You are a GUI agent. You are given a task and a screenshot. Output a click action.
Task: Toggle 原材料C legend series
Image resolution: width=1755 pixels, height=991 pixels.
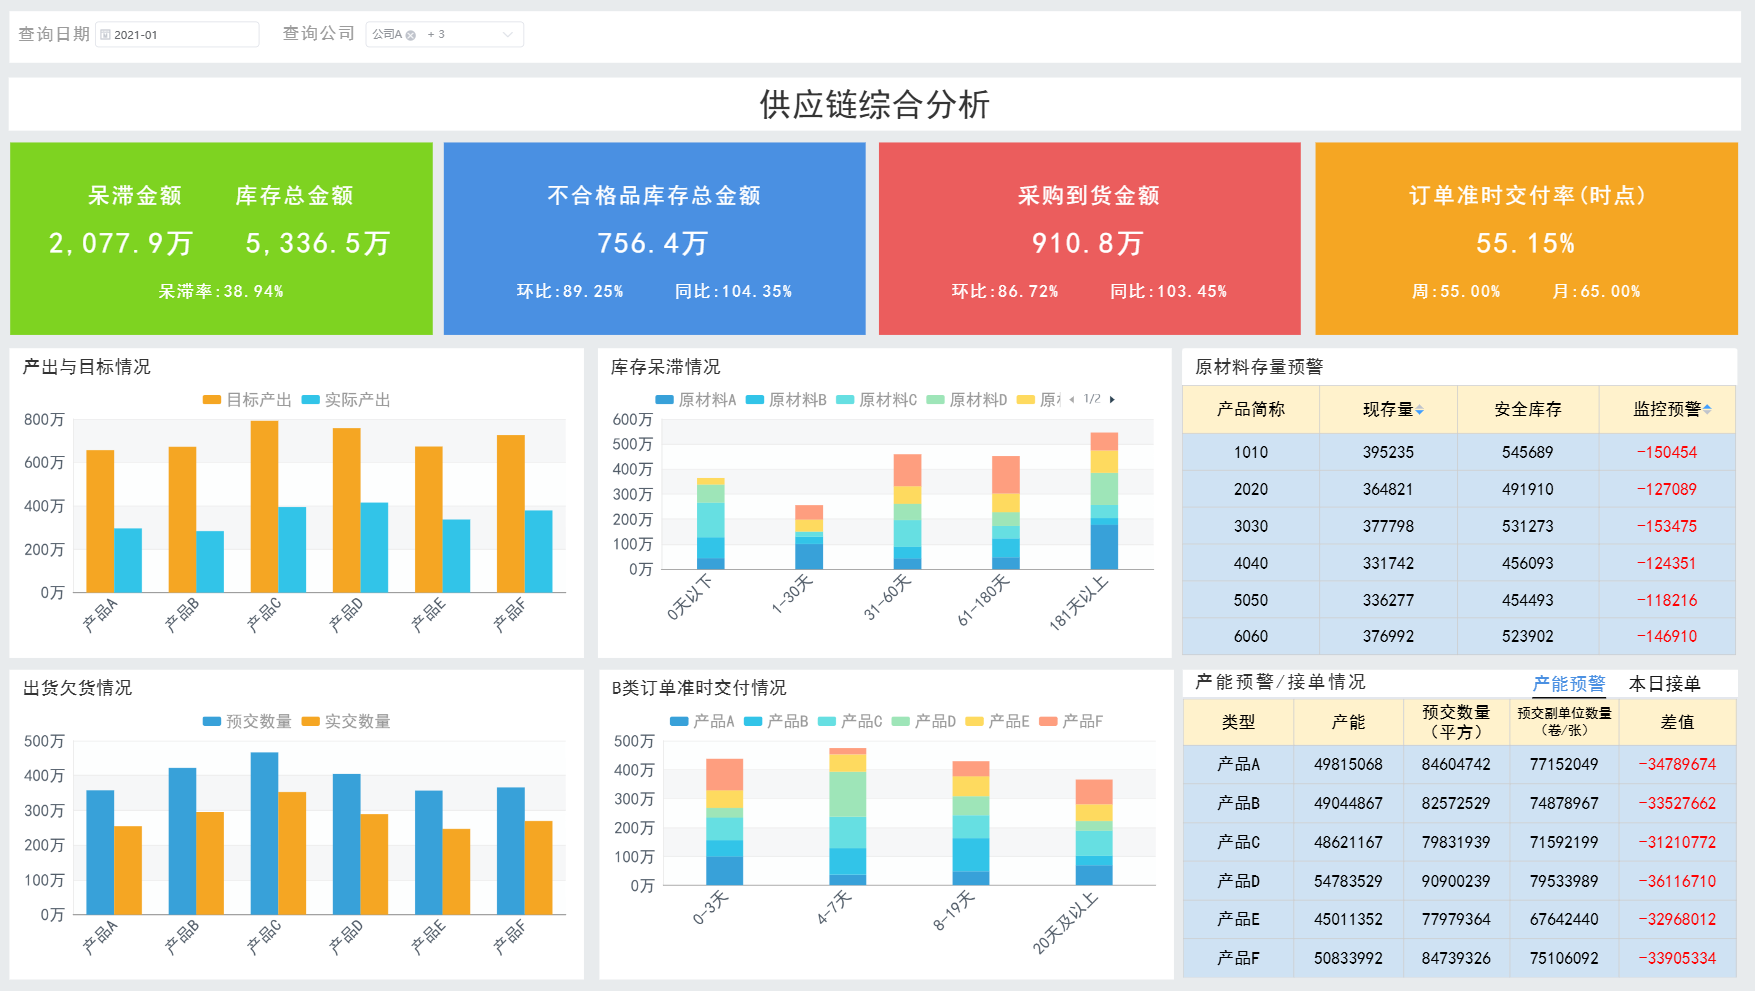877,400
